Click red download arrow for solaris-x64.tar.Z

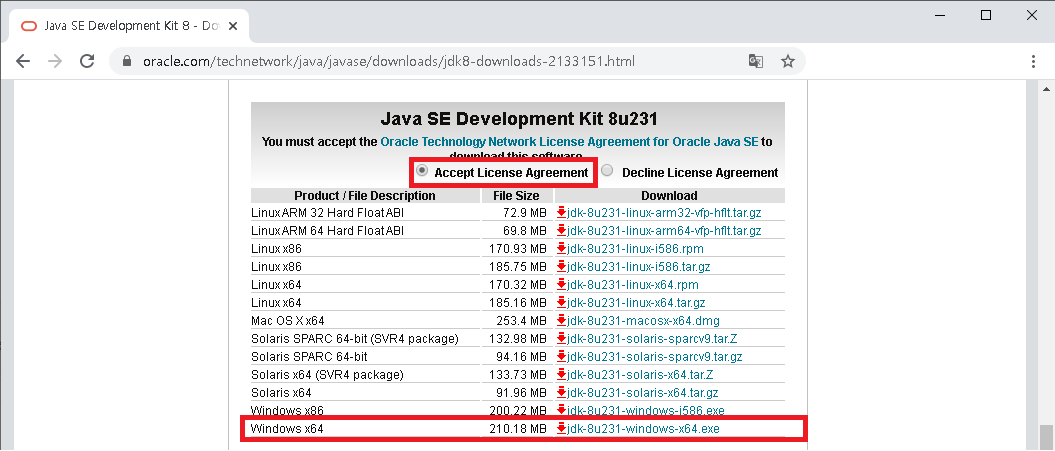coord(562,374)
